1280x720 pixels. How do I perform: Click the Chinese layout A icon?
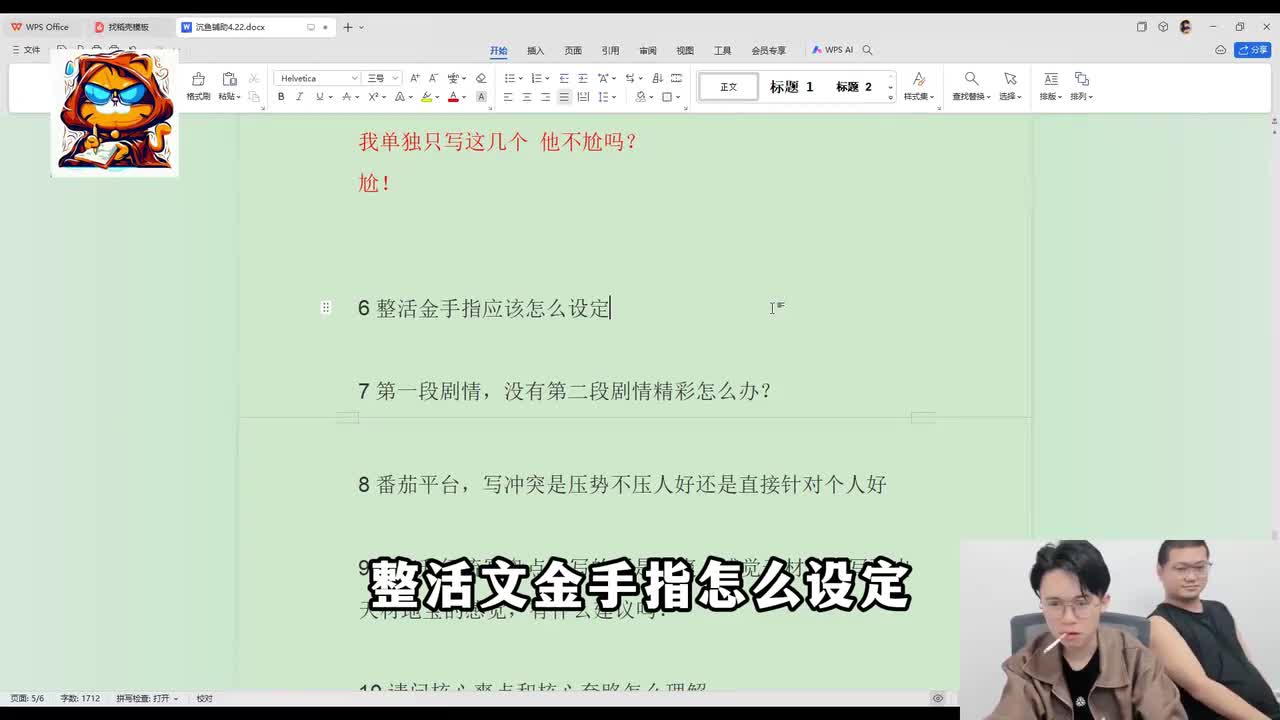pos(603,78)
